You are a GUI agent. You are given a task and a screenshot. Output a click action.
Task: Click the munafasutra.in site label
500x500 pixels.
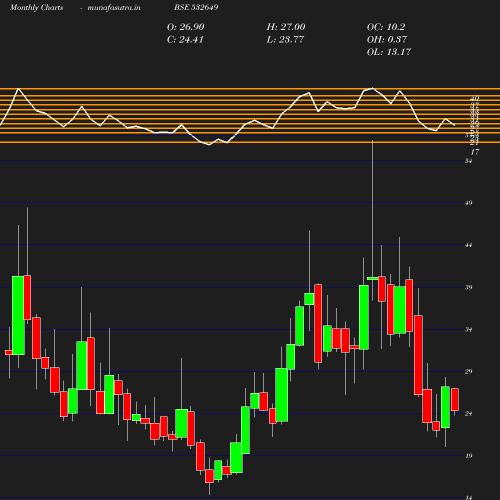click(x=114, y=8)
